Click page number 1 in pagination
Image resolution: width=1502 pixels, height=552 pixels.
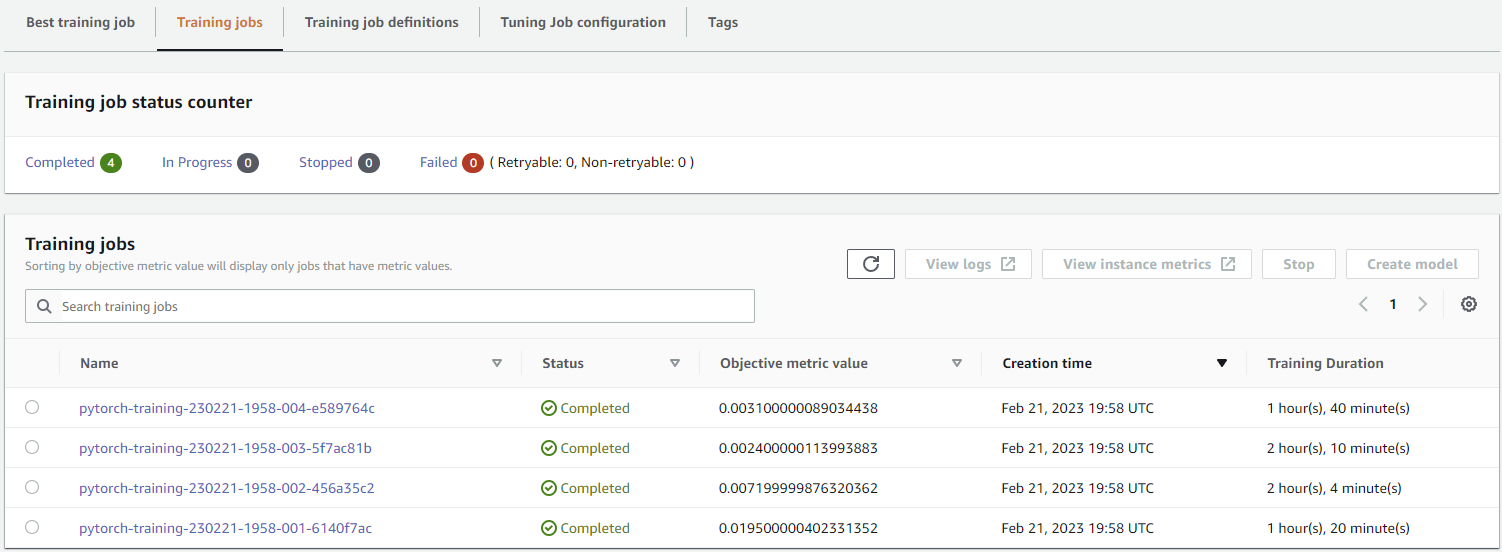tap(1393, 305)
